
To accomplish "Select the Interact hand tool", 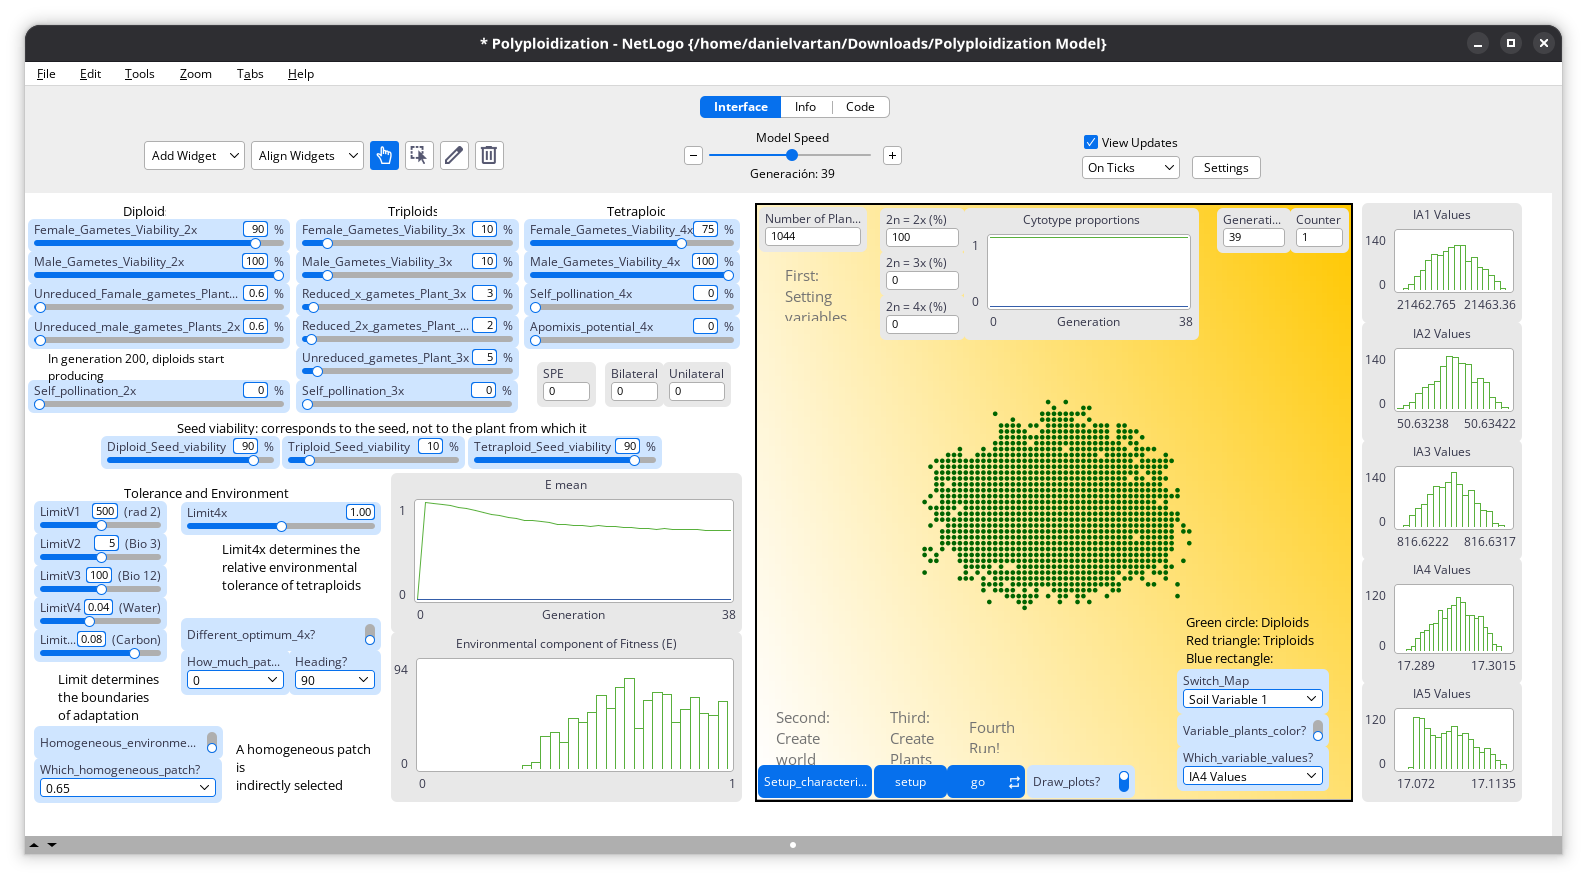I will [384, 155].
